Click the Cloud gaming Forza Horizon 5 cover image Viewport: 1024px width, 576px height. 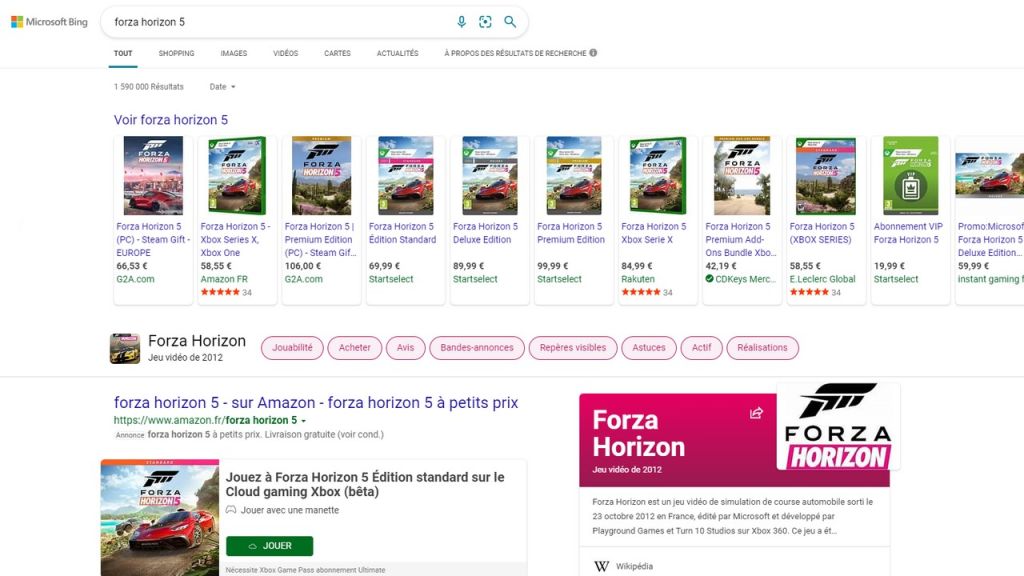(160, 518)
